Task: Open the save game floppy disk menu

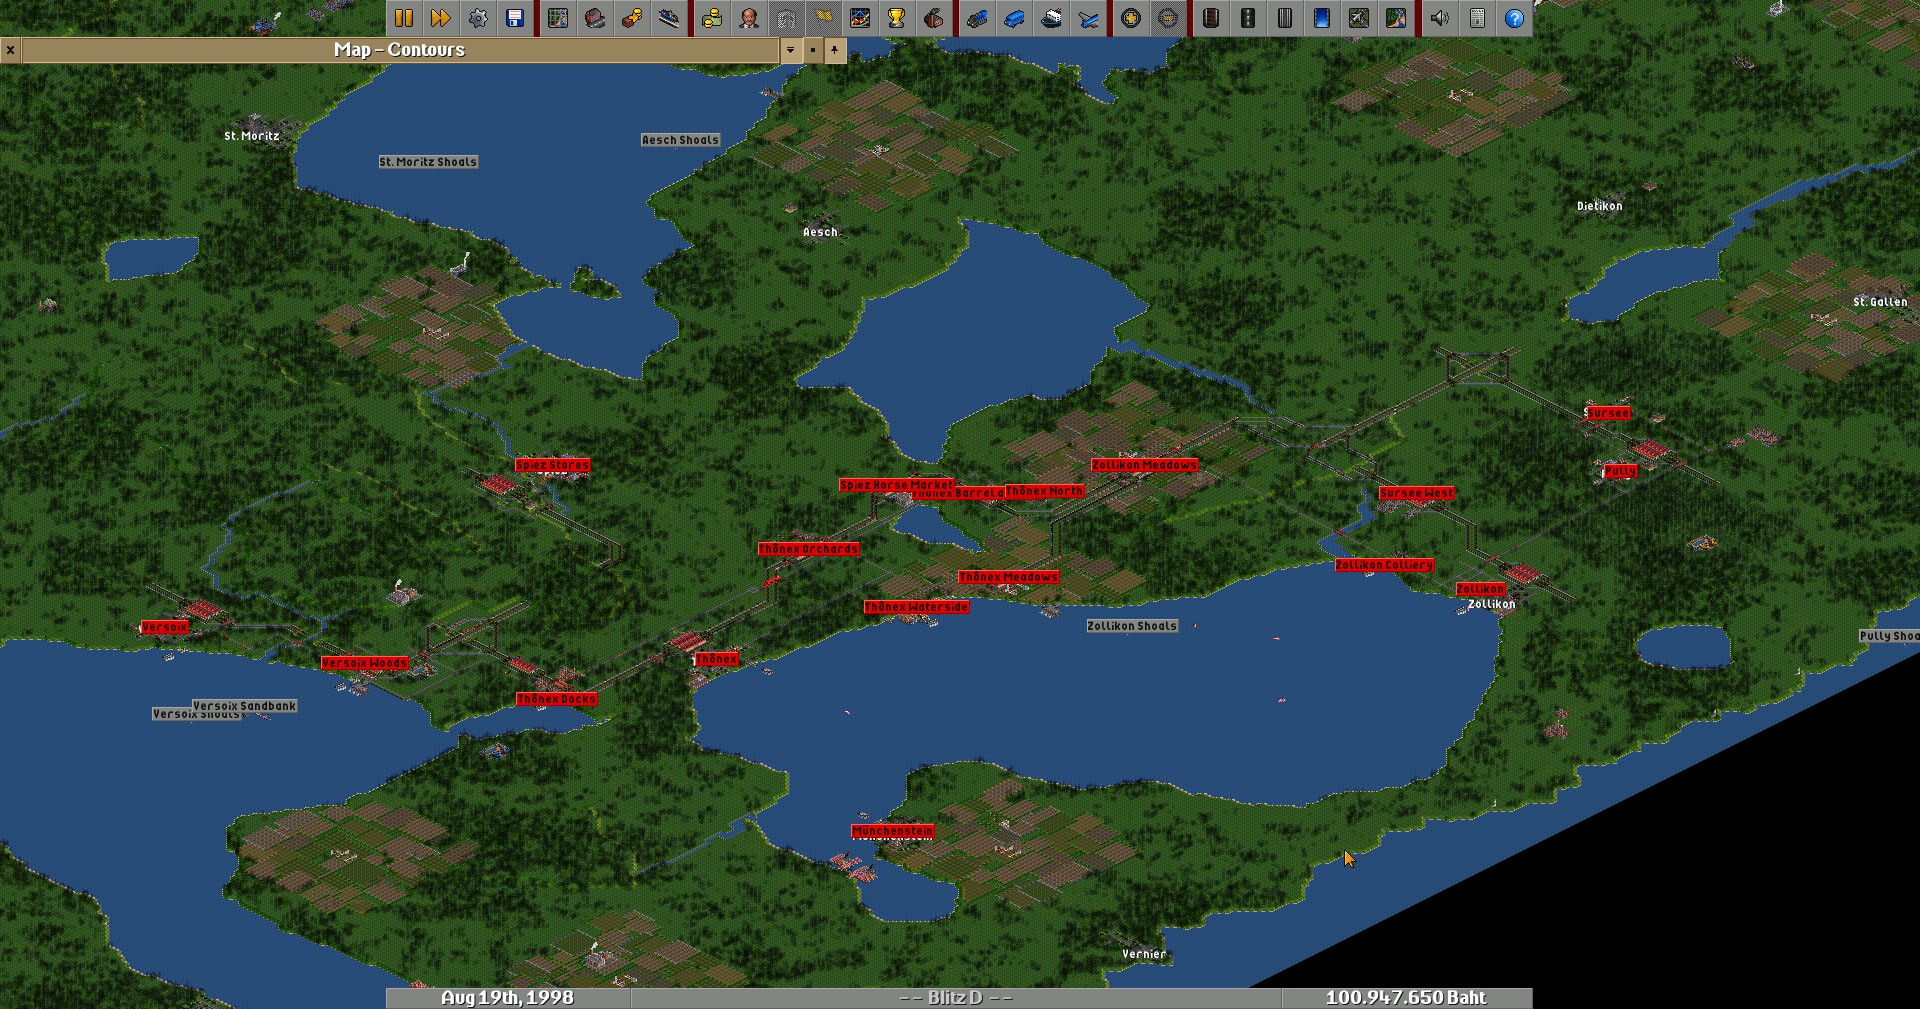Action: click(x=515, y=18)
